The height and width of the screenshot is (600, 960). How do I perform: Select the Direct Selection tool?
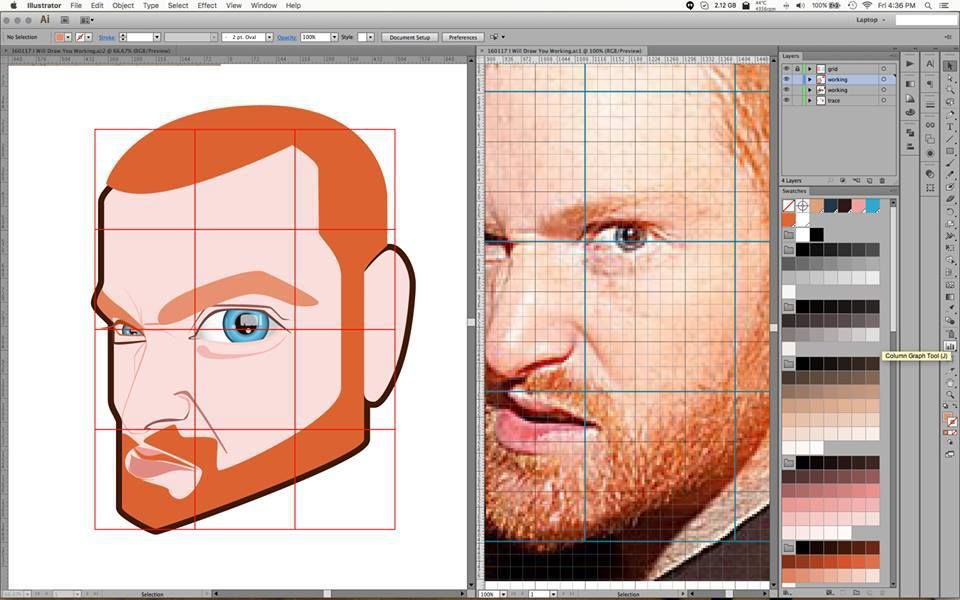[x=950, y=78]
